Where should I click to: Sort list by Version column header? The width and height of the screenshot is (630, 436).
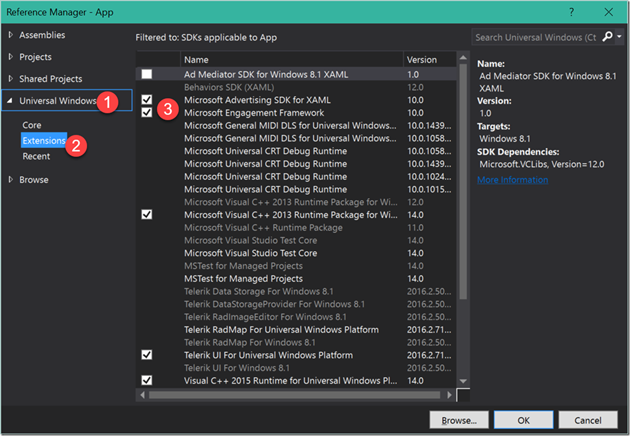pos(430,59)
